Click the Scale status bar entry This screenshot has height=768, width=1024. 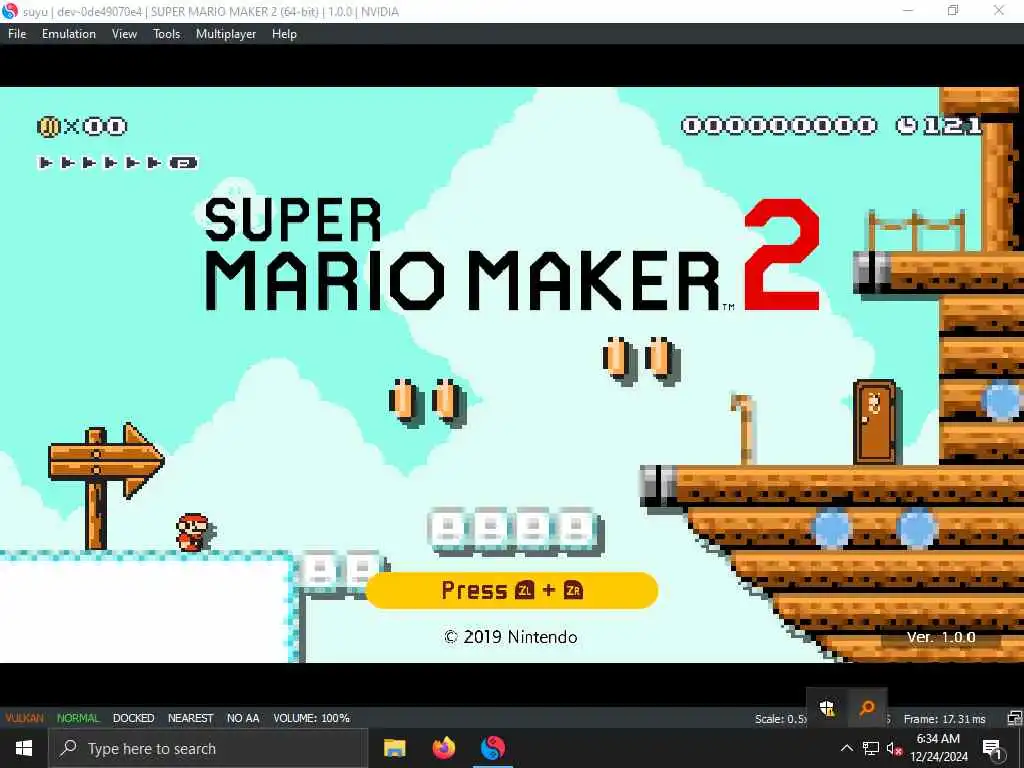click(780, 719)
